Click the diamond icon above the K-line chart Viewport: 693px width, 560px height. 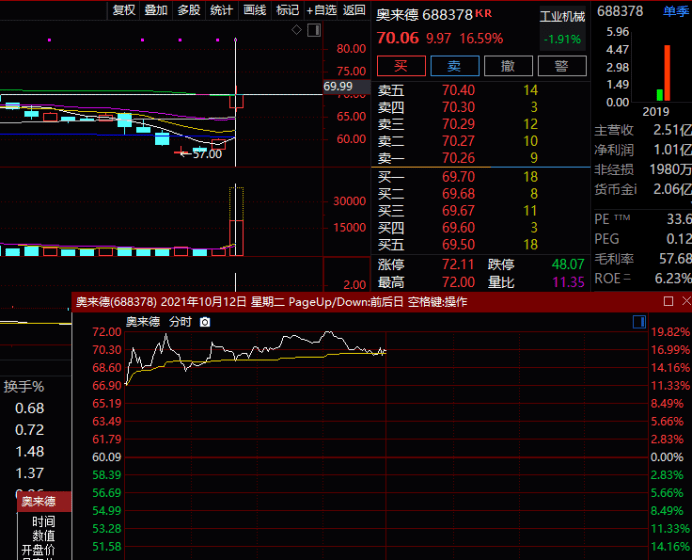[x=297, y=31]
